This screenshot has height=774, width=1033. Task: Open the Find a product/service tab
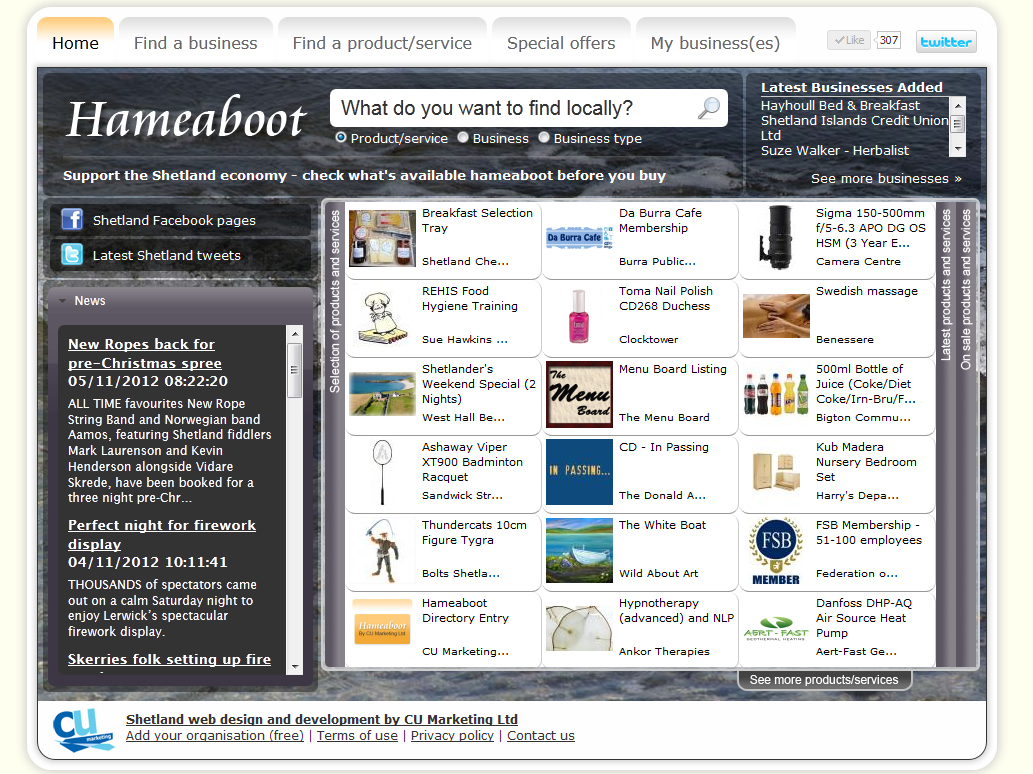[x=382, y=43]
